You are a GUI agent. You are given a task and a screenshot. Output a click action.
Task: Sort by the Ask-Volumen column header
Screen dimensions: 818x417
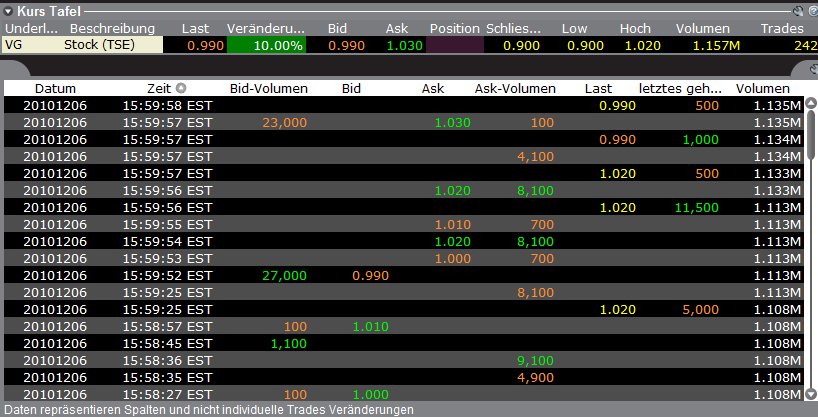click(x=515, y=88)
